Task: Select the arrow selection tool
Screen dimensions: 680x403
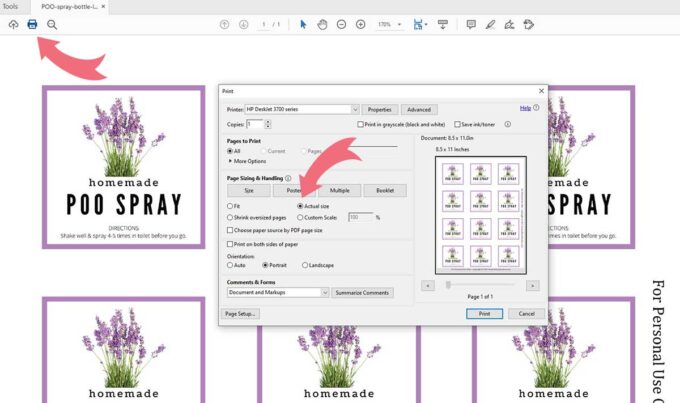Action: pyautogui.click(x=304, y=24)
